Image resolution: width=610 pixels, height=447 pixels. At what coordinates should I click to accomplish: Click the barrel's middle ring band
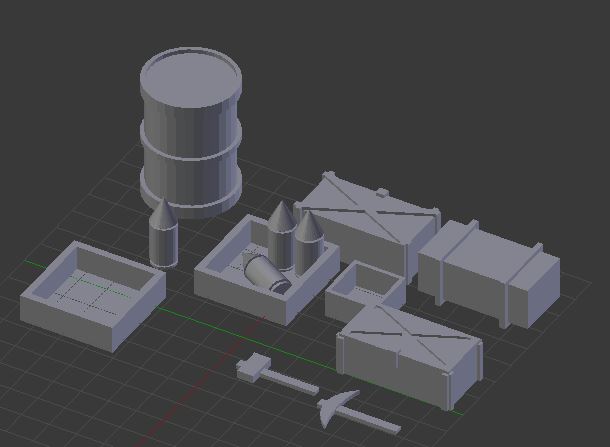(x=190, y=145)
